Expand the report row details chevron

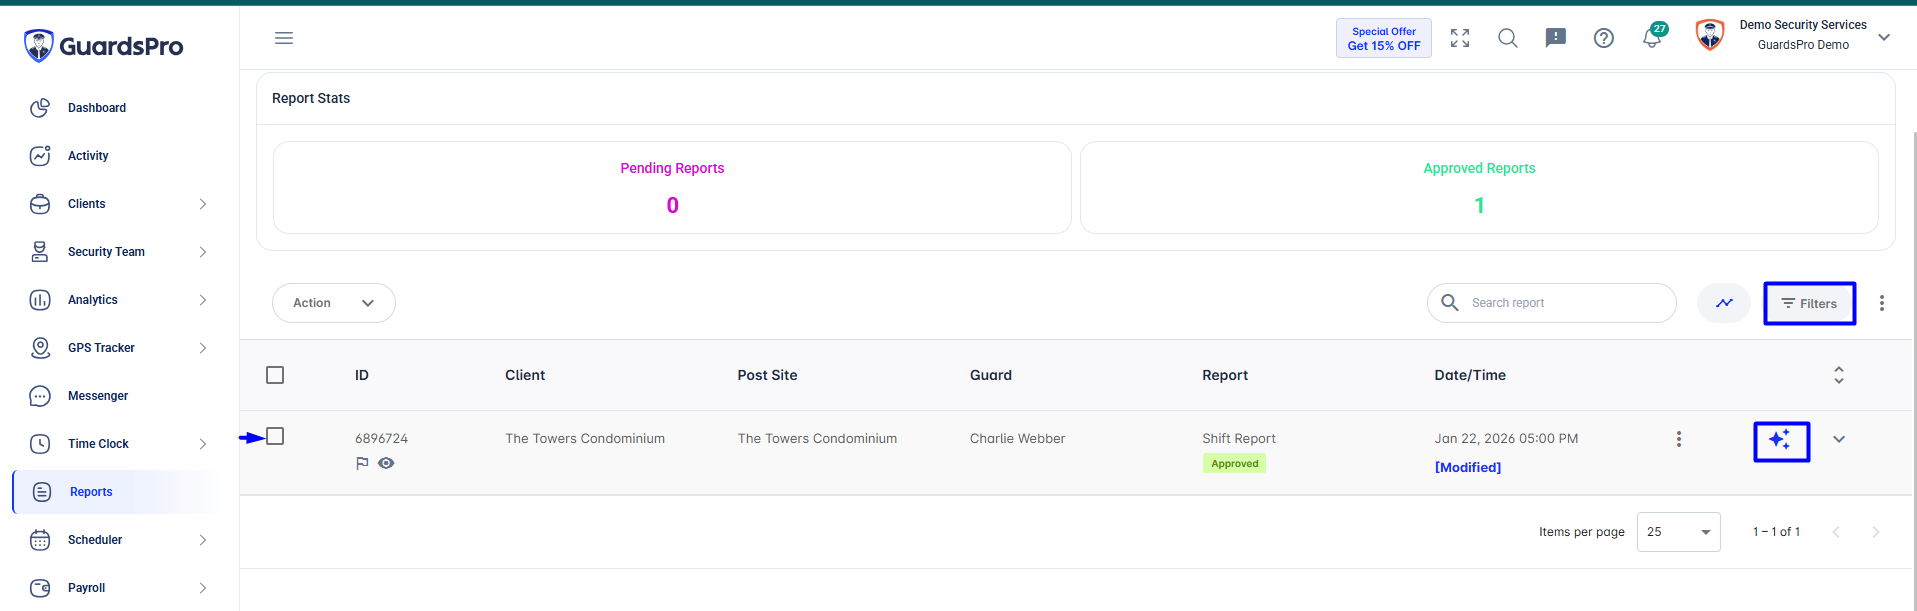(1838, 439)
